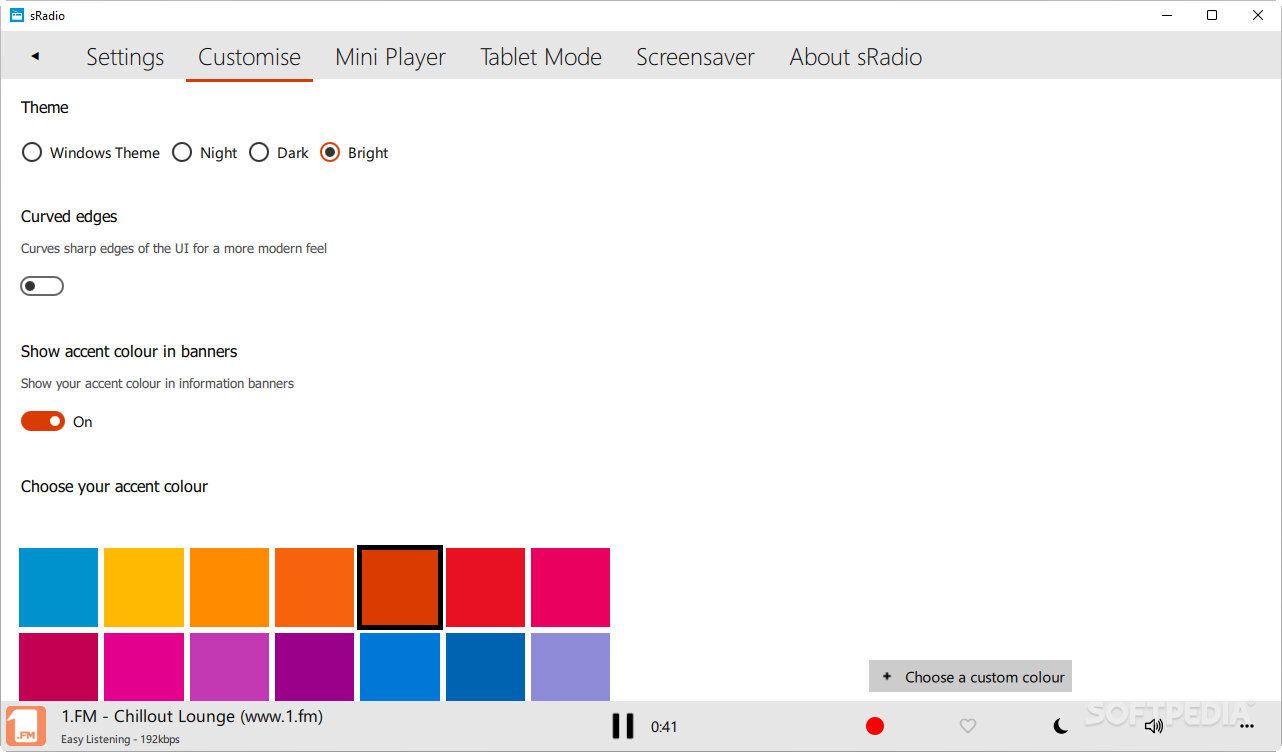The width and height of the screenshot is (1282, 752).
Task: Minimize the sRadio window
Action: click(1166, 15)
